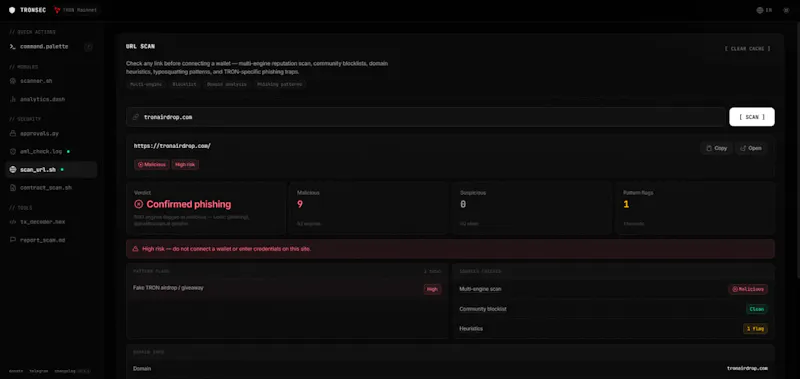Toggle the theme icon in top-right corner

click(786, 10)
